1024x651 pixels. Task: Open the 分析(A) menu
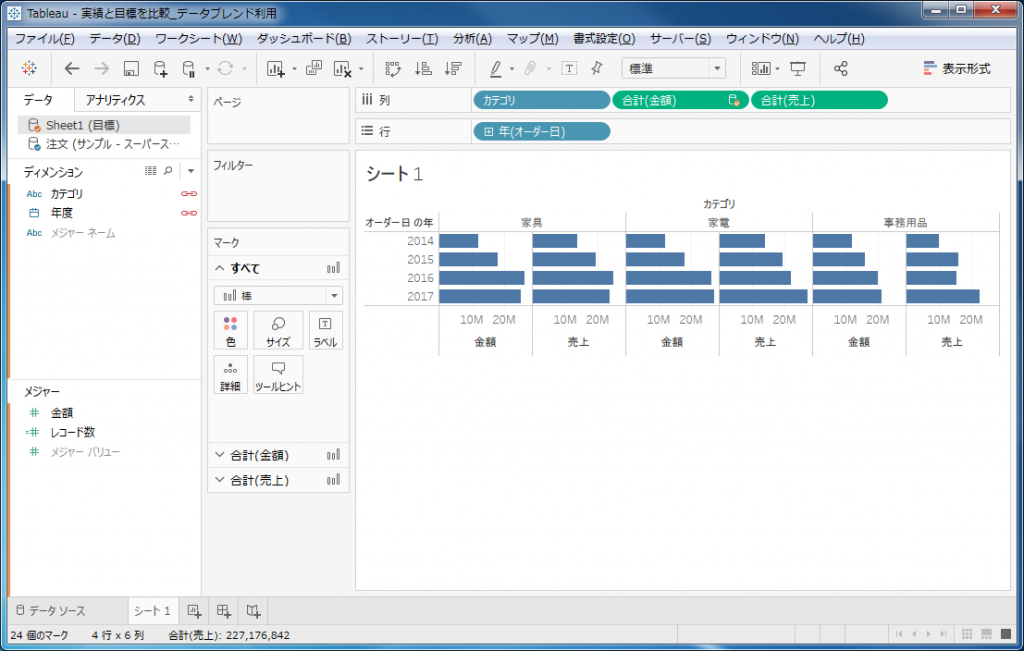472,39
